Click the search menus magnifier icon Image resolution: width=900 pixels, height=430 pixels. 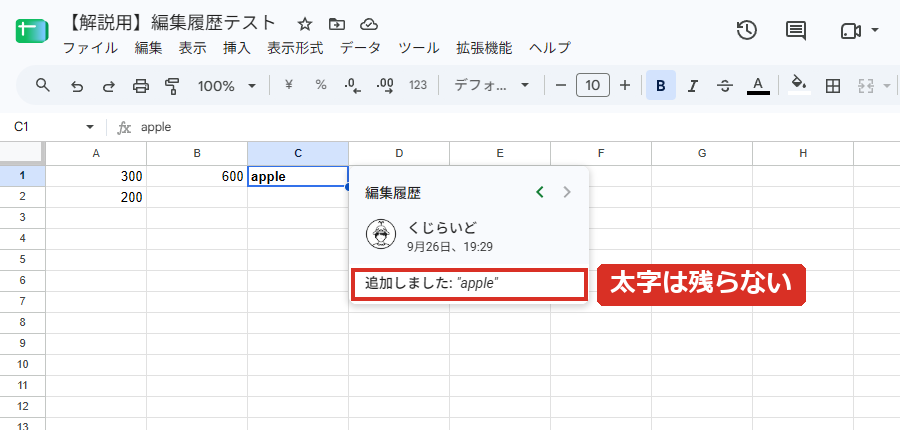[x=42, y=86]
